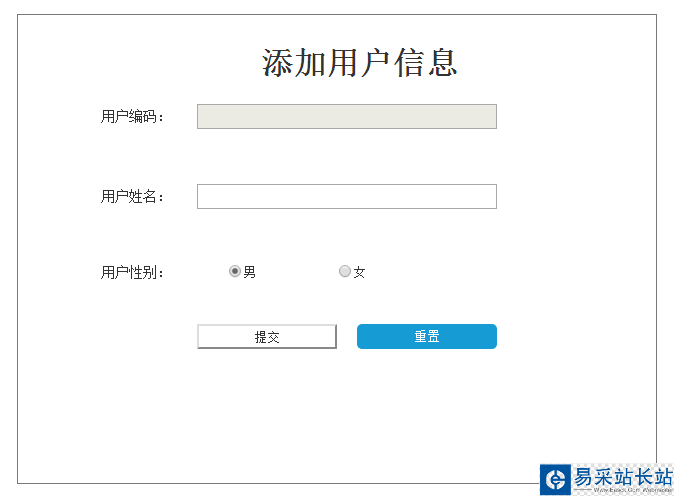Viewport: 674px width, 496px height.
Task: Click the 易采站长站 logo icon
Action: click(556, 479)
